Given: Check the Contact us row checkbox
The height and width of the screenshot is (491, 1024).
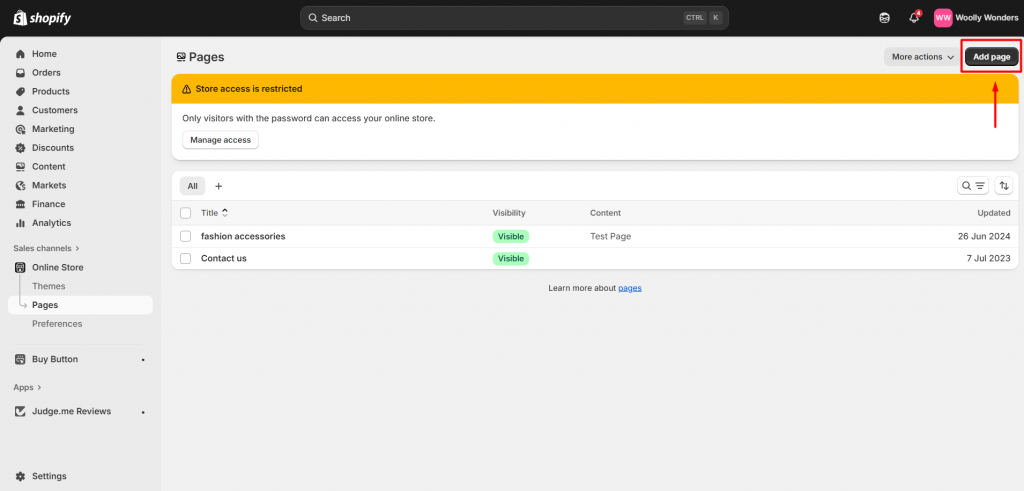Looking at the screenshot, I should [185, 259].
